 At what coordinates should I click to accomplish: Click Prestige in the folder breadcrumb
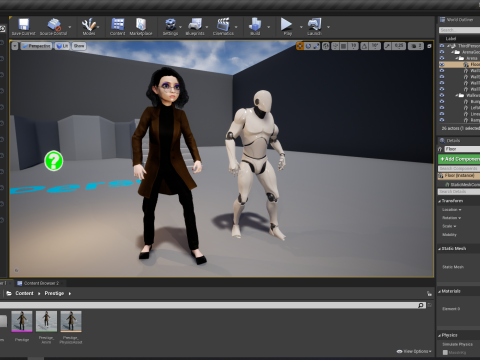click(54, 293)
